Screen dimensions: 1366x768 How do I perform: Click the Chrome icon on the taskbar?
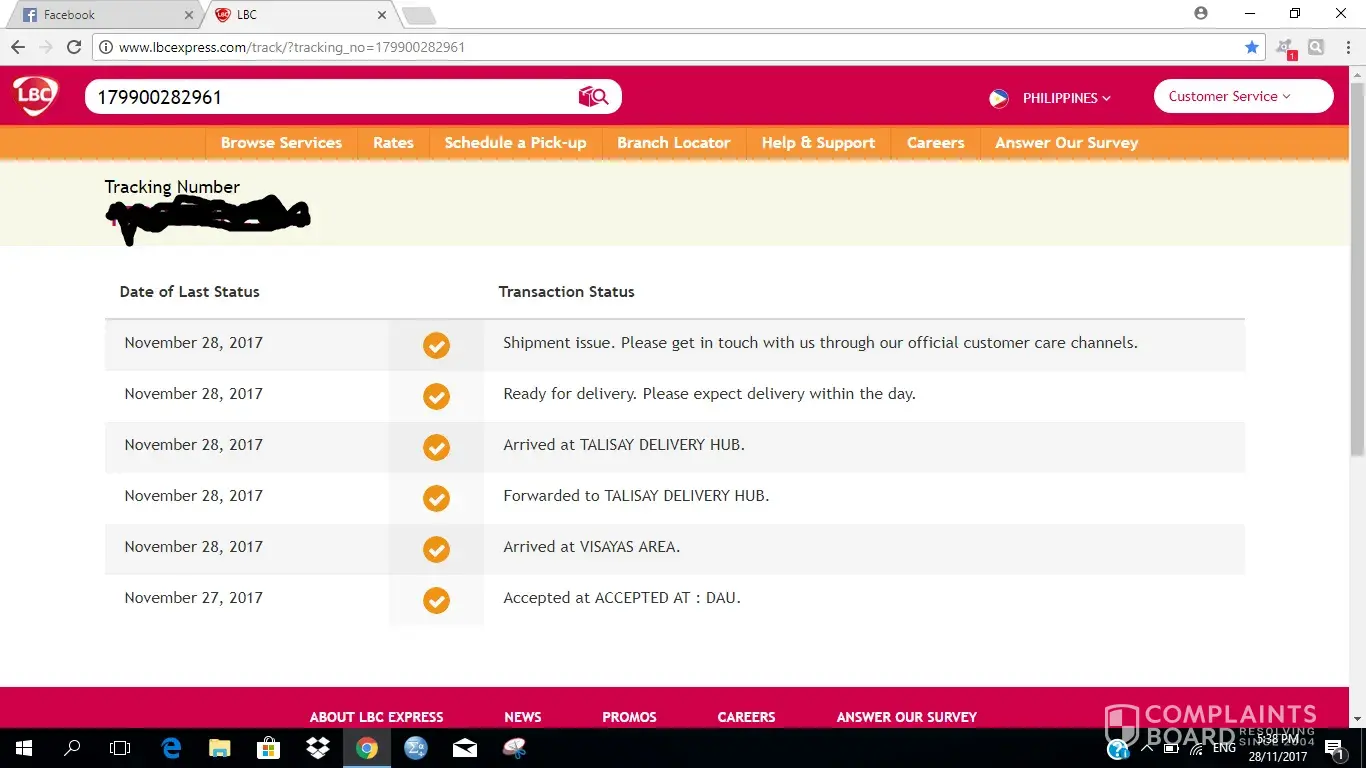pyautogui.click(x=367, y=748)
